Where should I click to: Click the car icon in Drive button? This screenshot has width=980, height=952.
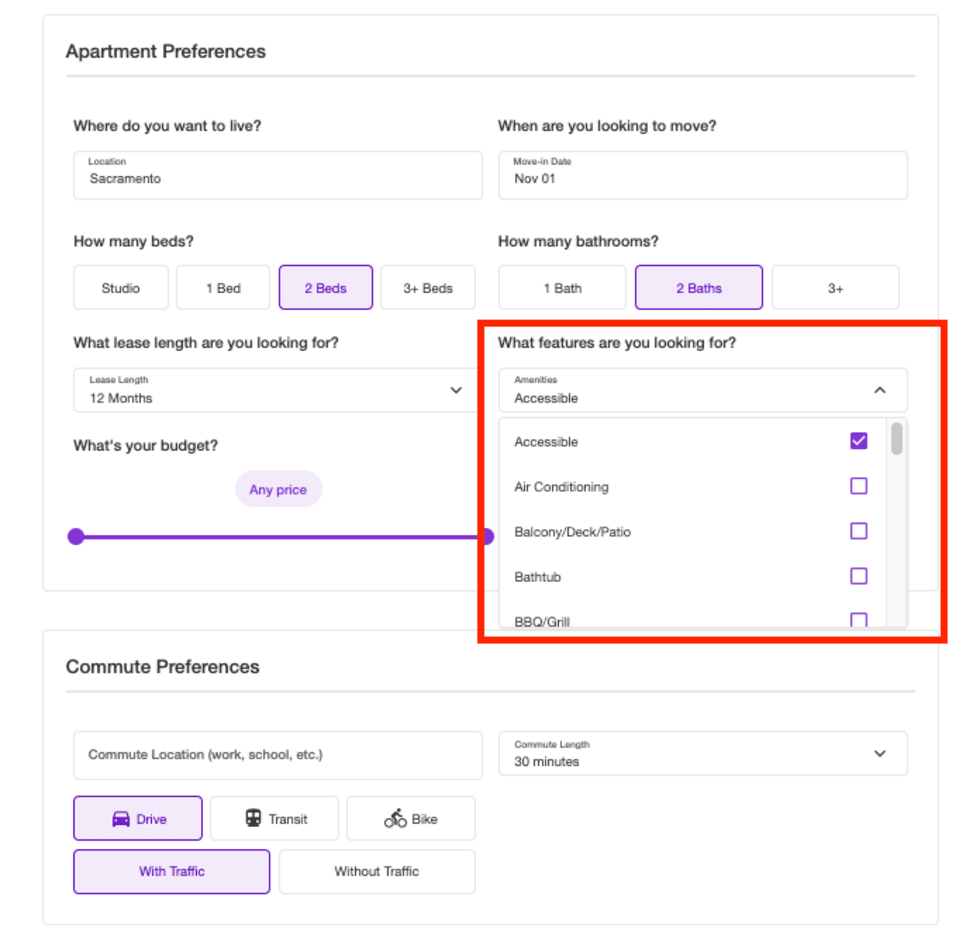coord(121,819)
